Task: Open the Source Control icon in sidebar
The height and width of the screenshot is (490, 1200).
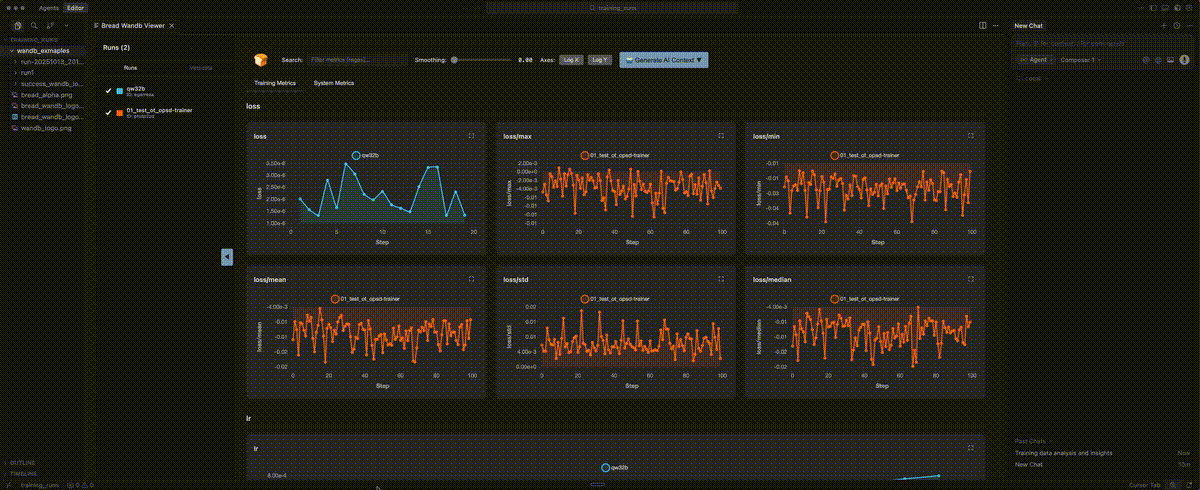Action: click(50, 24)
